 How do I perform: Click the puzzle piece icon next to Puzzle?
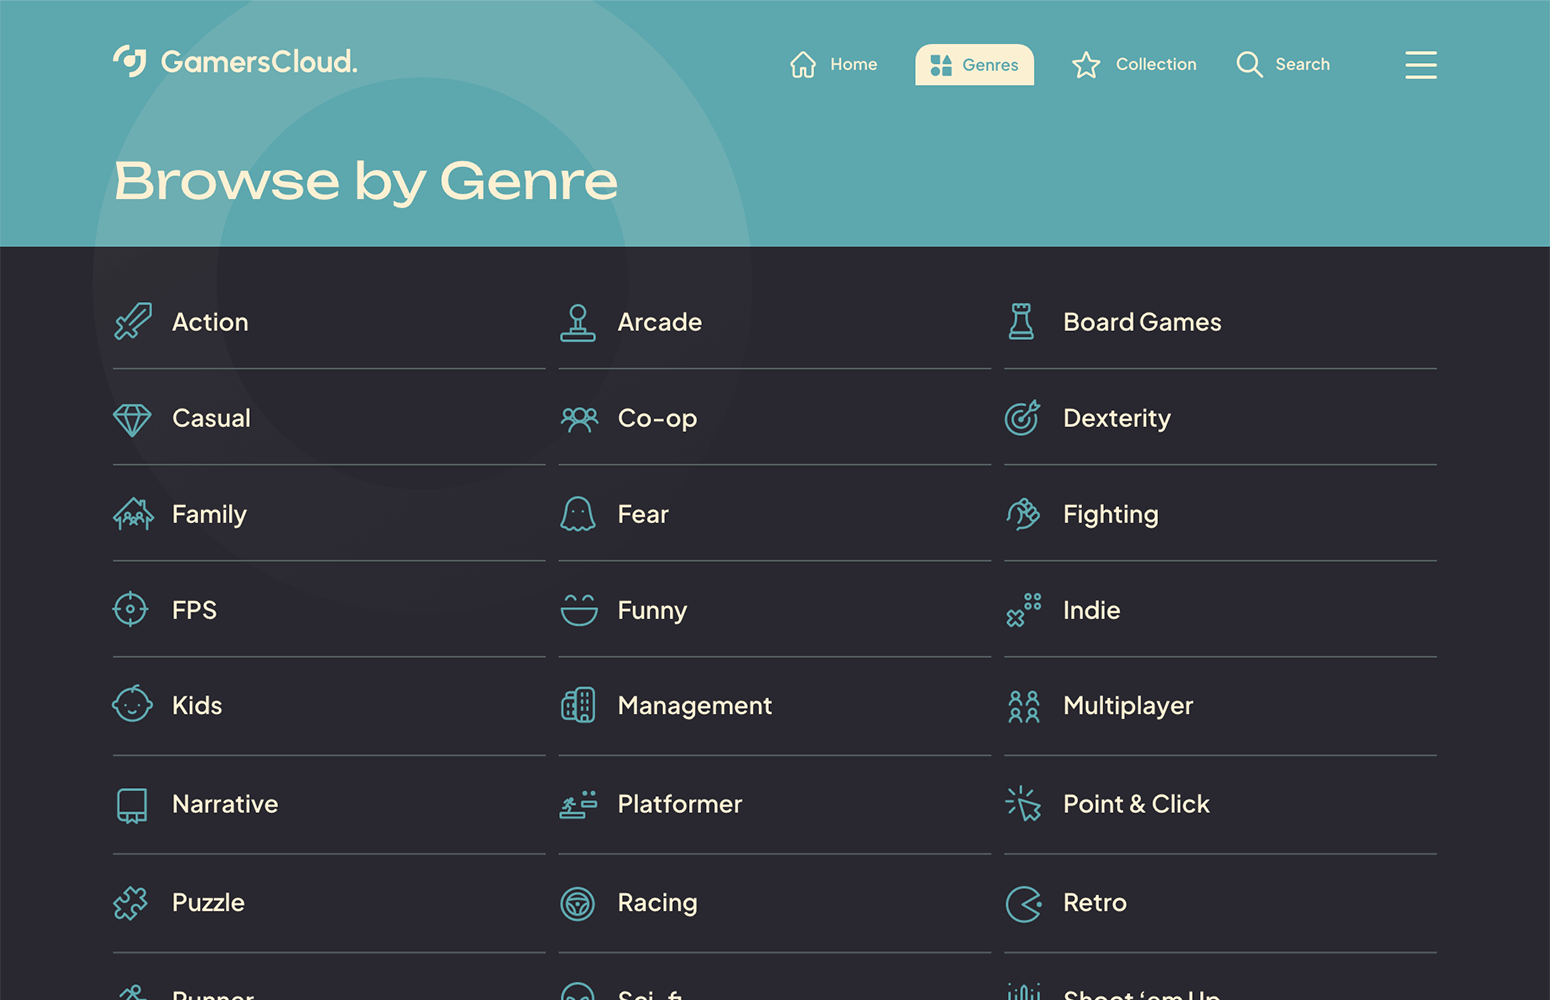tap(131, 901)
